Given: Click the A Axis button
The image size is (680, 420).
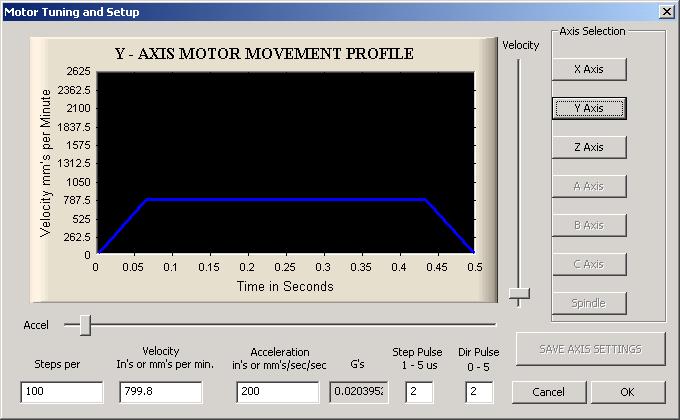Looking at the screenshot, I should [x=589, y=186].
